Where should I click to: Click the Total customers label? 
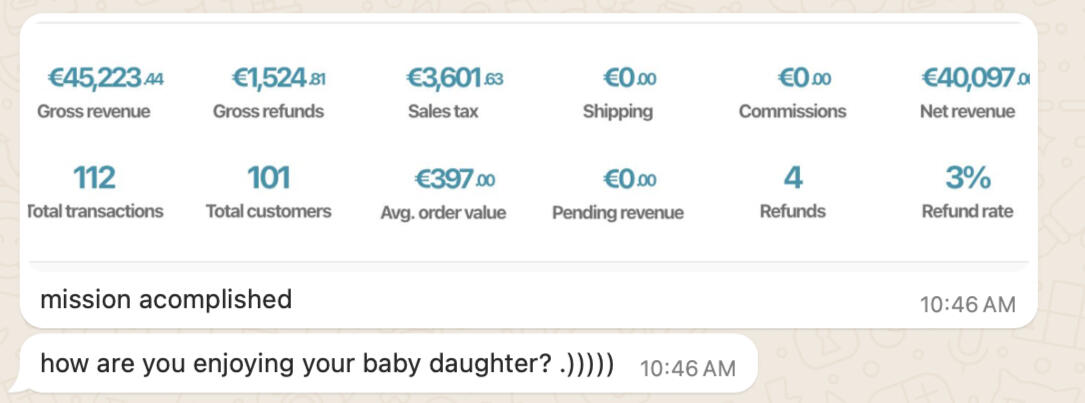[x=268, y=211]
